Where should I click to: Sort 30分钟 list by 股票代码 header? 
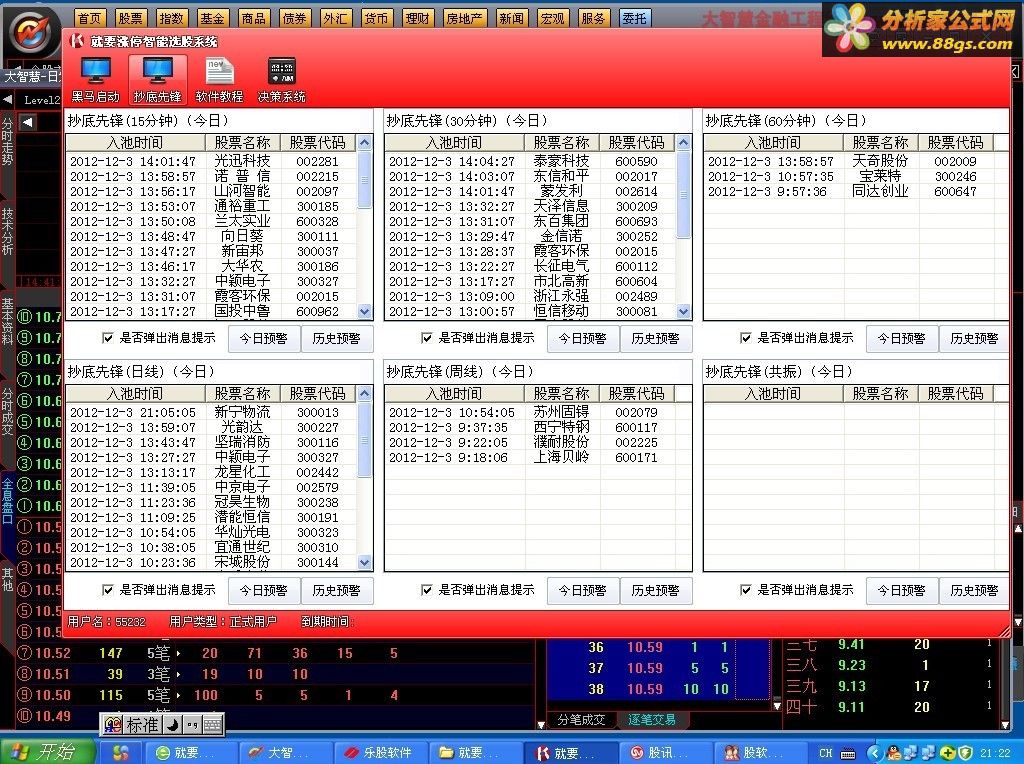point(636,142)
